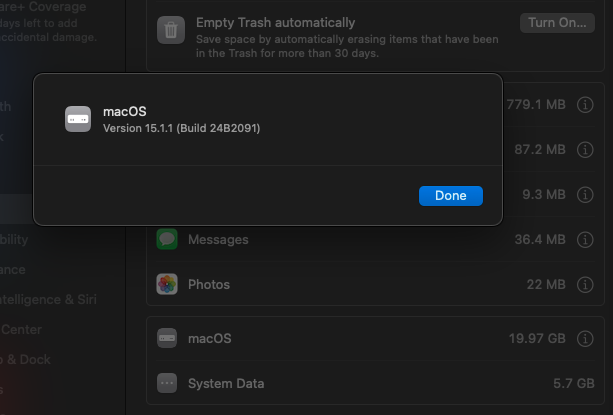Open Apple Intelligence & Siri in sidebar
This screenshot has height=415, width=613.
point(50,299)
